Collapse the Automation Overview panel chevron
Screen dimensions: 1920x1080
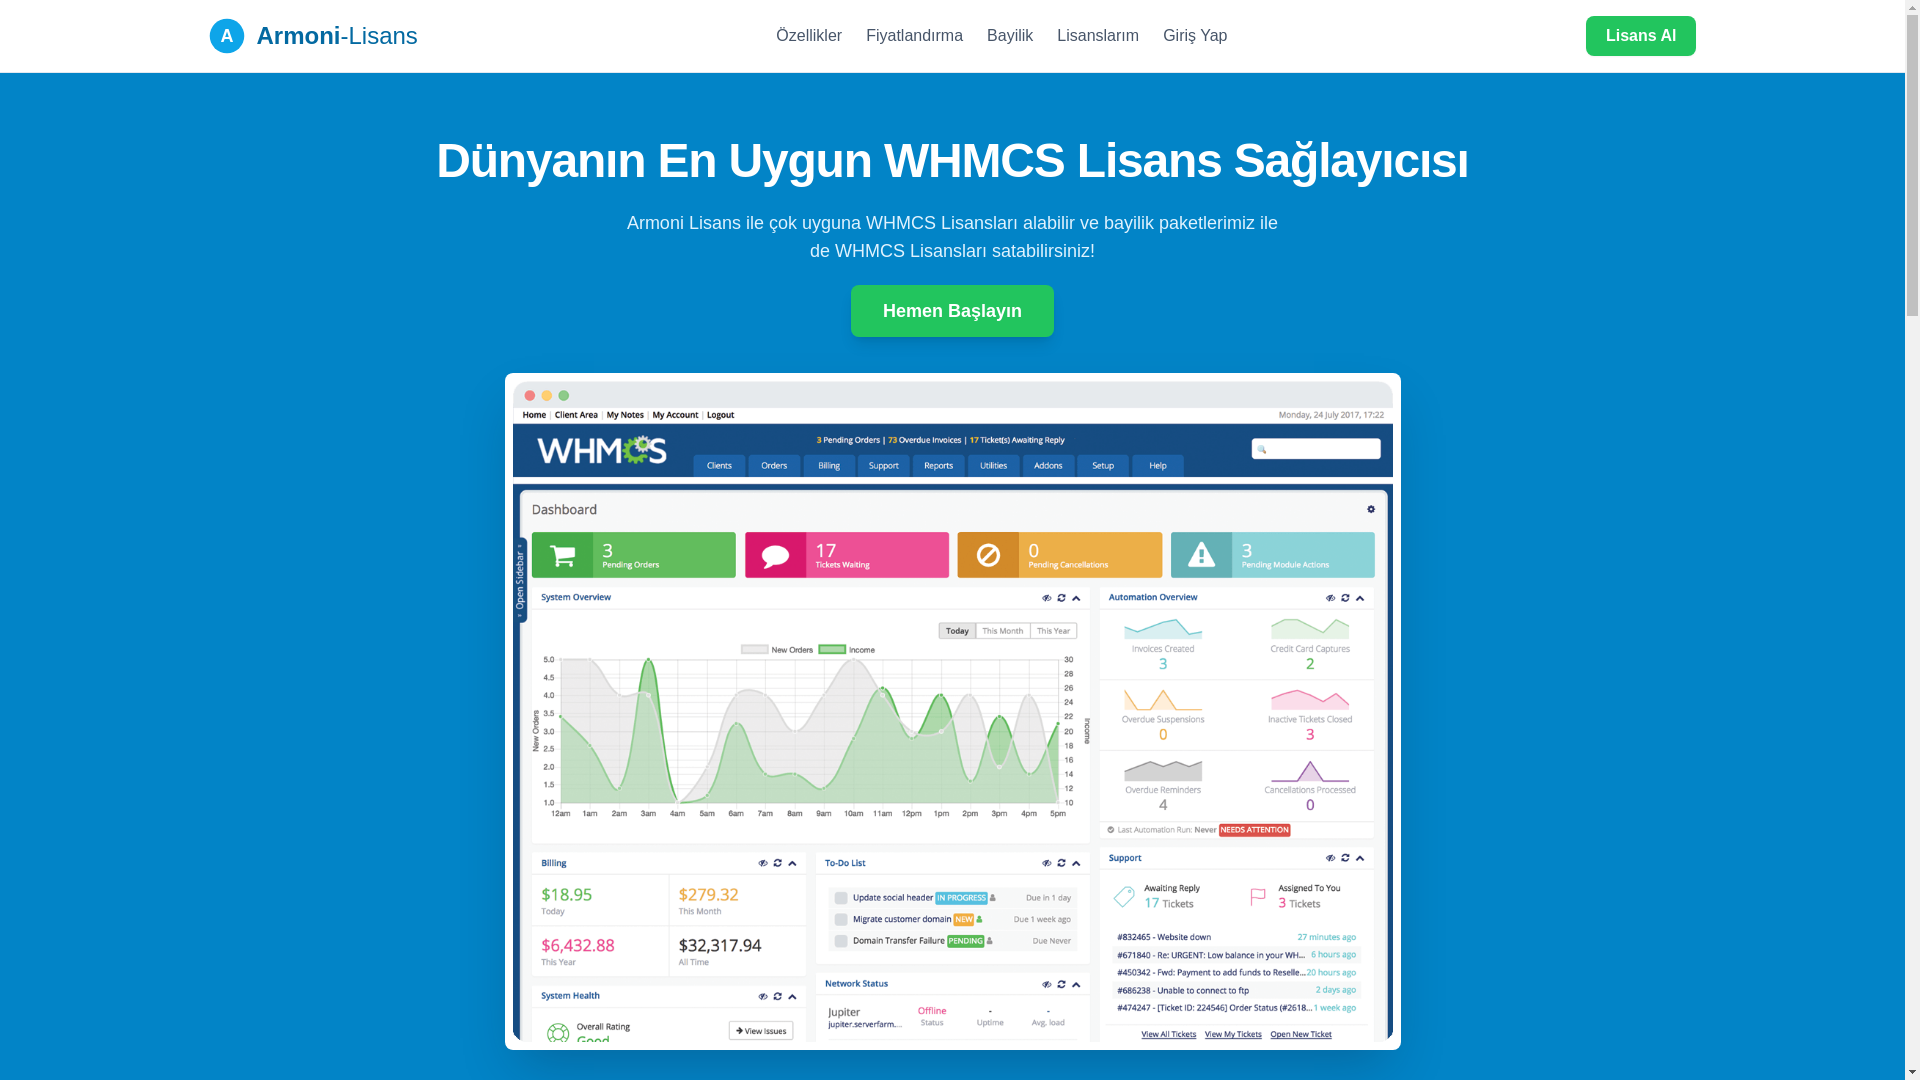pyautogui.click(x=1360, y=598)
